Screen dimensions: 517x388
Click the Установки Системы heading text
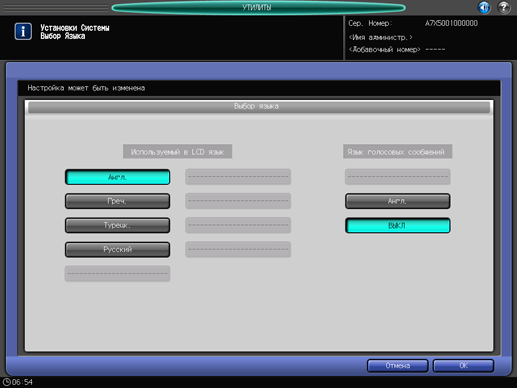75,28
